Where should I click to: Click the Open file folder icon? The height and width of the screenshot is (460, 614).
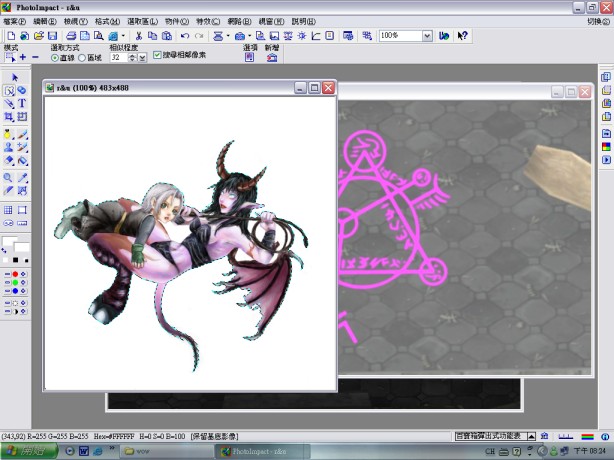38,36
